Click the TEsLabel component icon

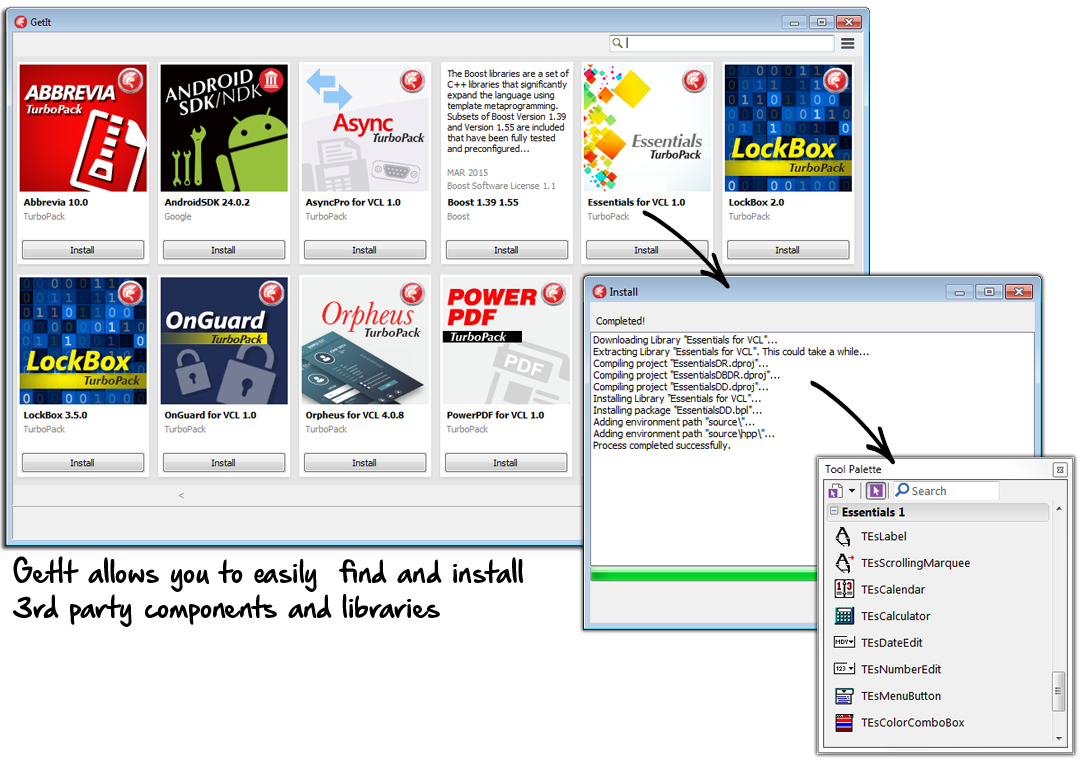point(843,536)
